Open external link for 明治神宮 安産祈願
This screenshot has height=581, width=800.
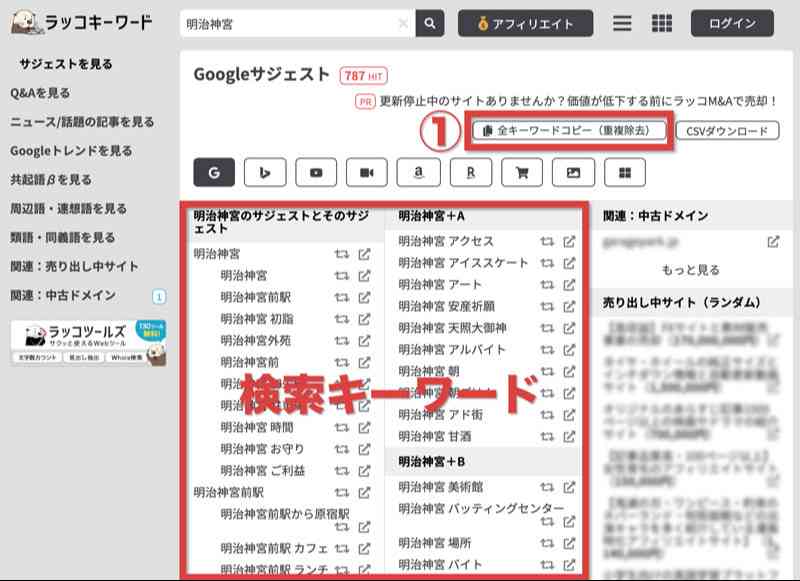tap(569, 307)
